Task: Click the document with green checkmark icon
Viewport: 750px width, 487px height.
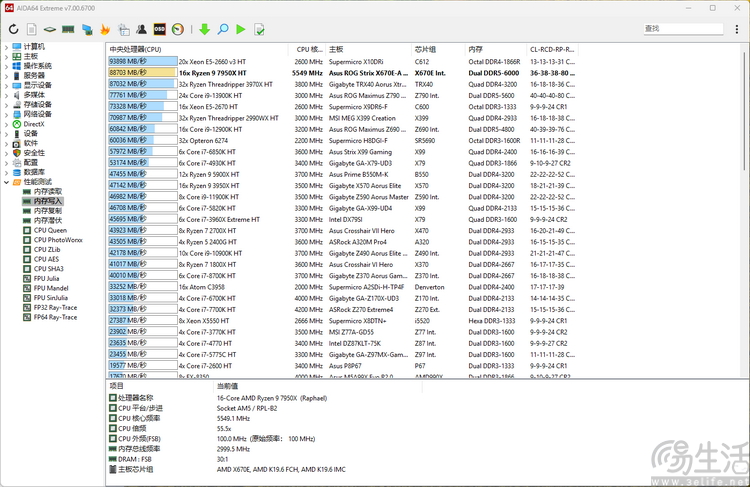Action: pos(259,30)
